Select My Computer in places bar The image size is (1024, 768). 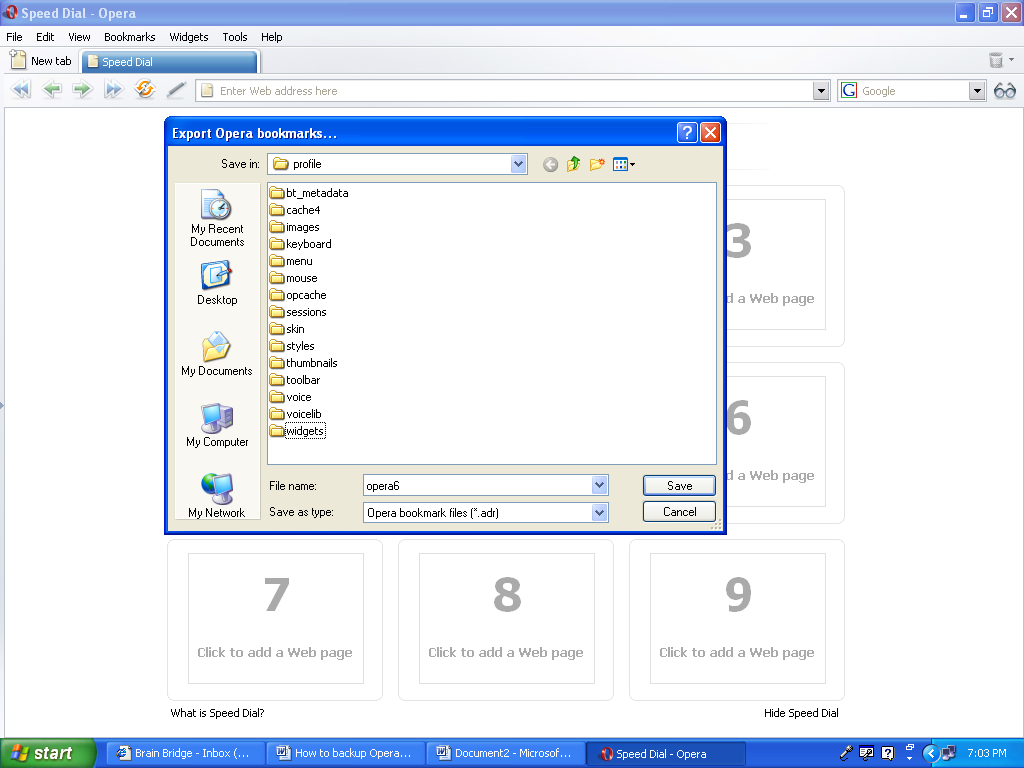pos(217,425)
